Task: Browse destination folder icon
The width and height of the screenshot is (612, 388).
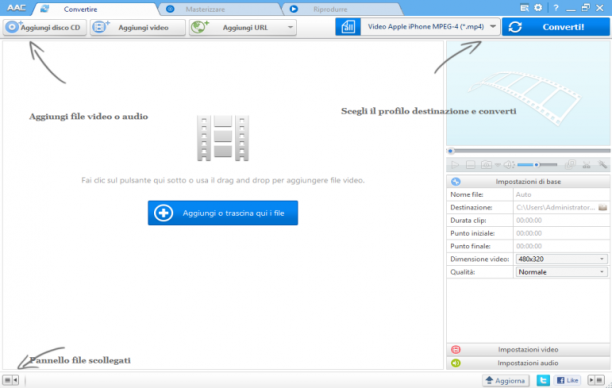Action: tap(603, 207)
